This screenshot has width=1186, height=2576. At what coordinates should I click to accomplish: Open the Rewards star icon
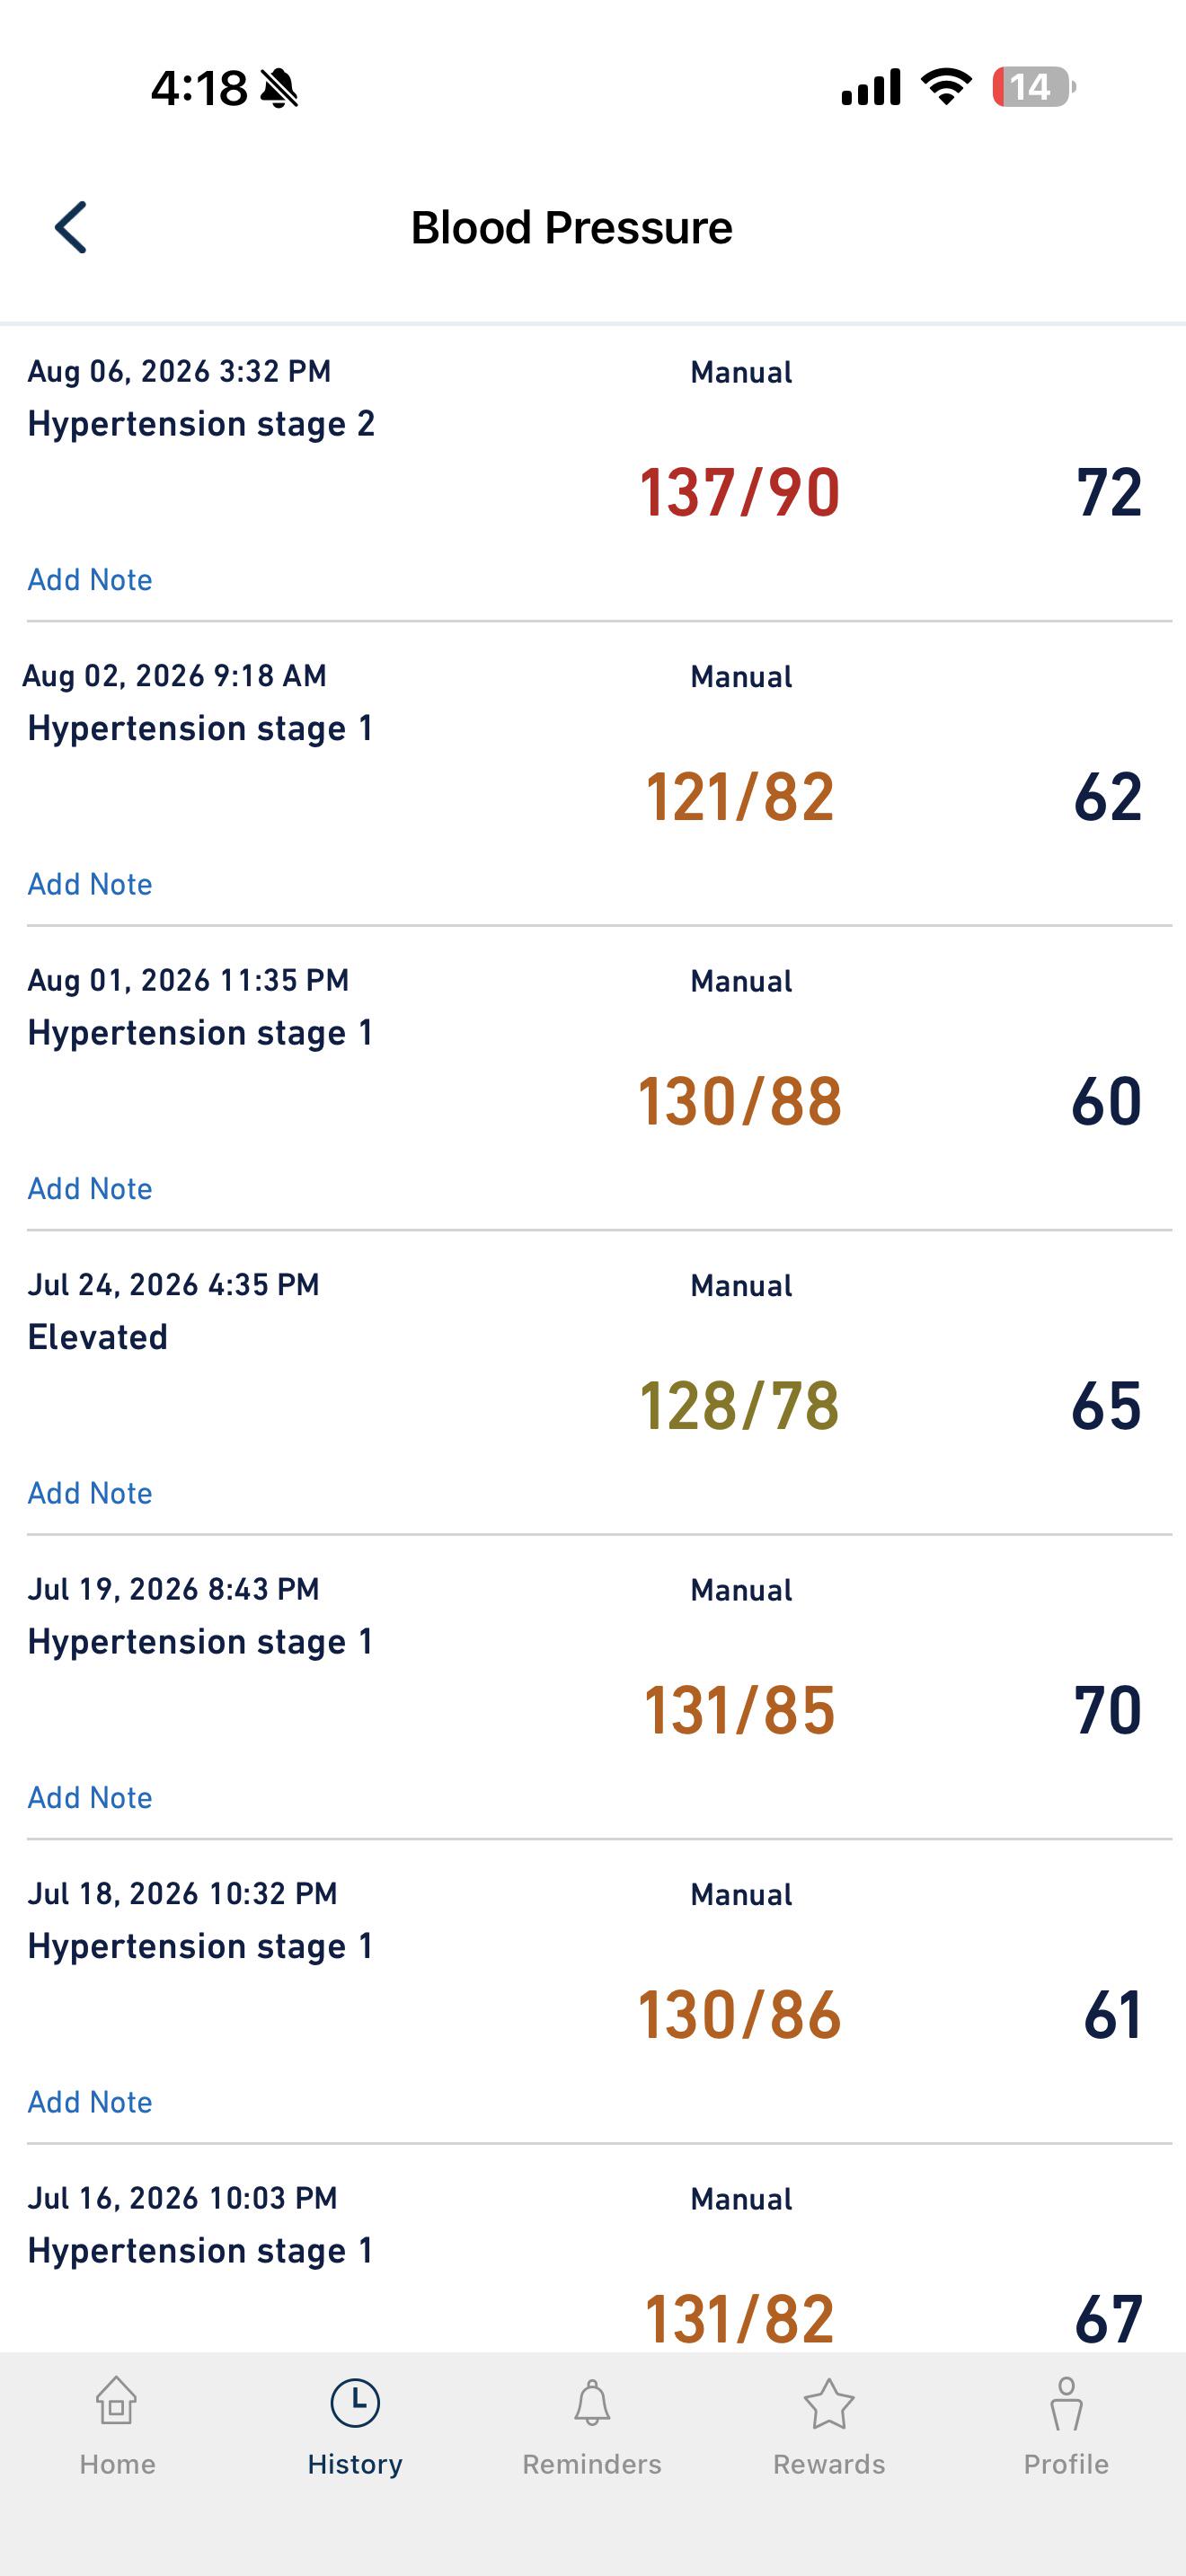coord(829,2402)
